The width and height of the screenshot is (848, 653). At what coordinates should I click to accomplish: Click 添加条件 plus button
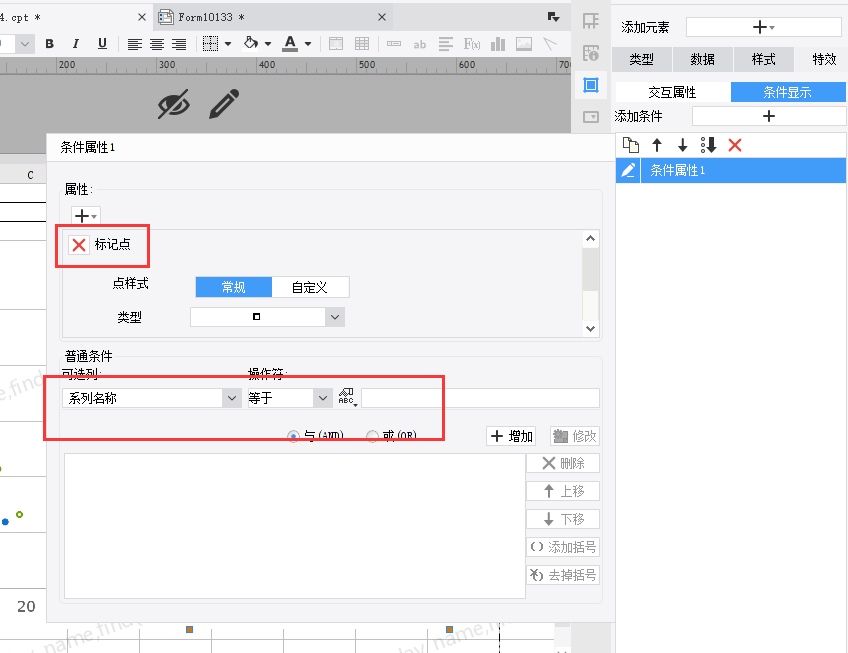coord(768,116)
